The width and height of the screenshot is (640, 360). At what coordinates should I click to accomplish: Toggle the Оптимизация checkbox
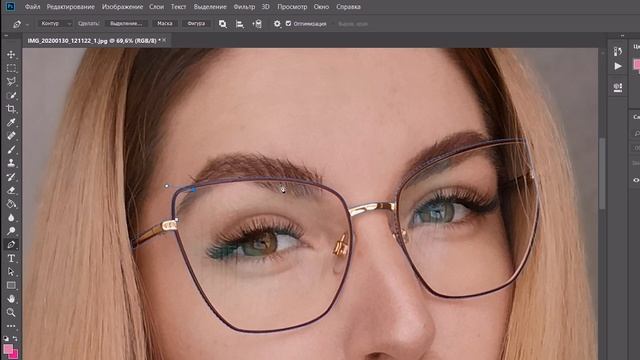click(x=289, y=24)
